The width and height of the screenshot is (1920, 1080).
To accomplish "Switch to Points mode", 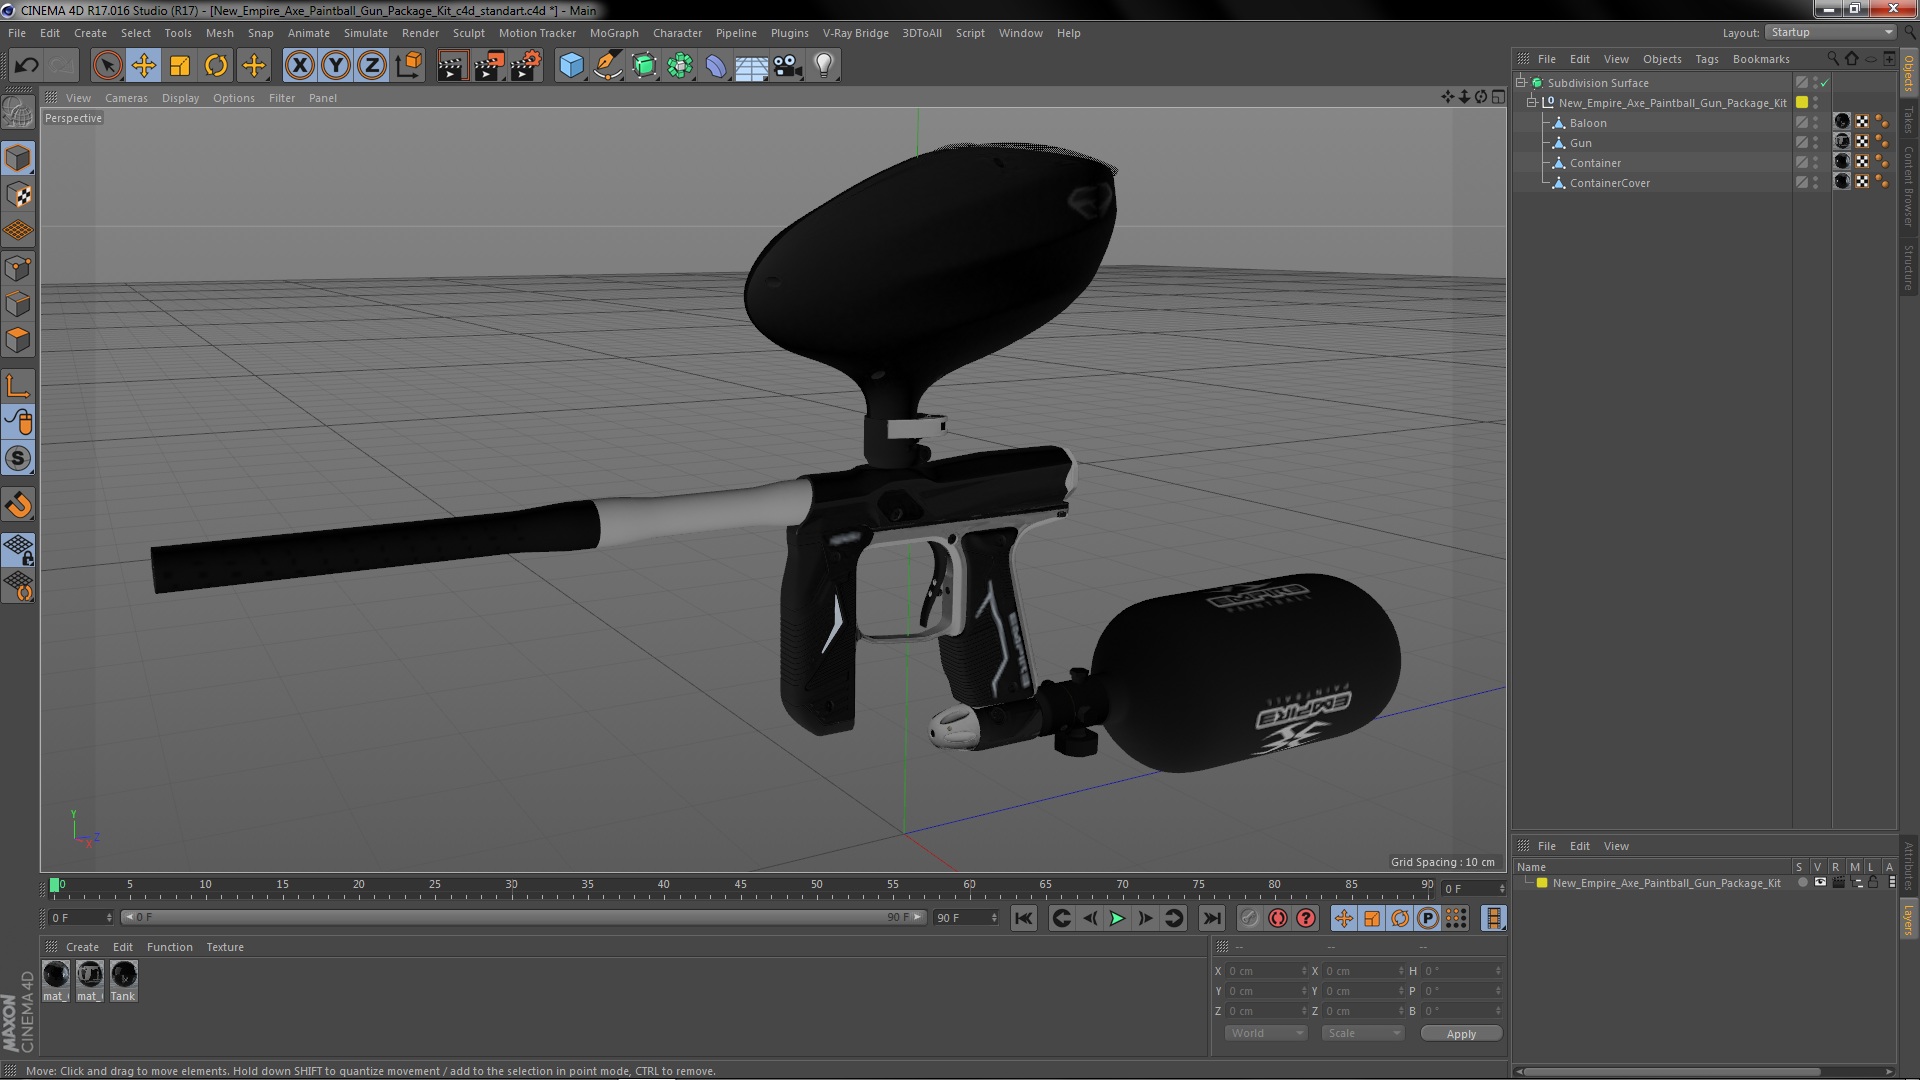I will coord(18,268).
